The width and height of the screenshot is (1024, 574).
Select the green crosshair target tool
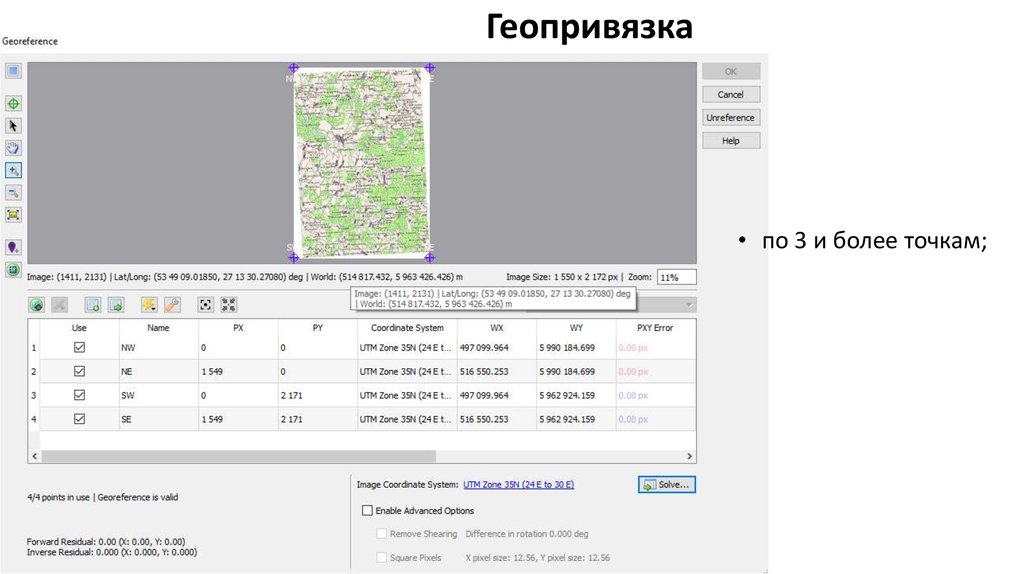click(x=13, y=103)
